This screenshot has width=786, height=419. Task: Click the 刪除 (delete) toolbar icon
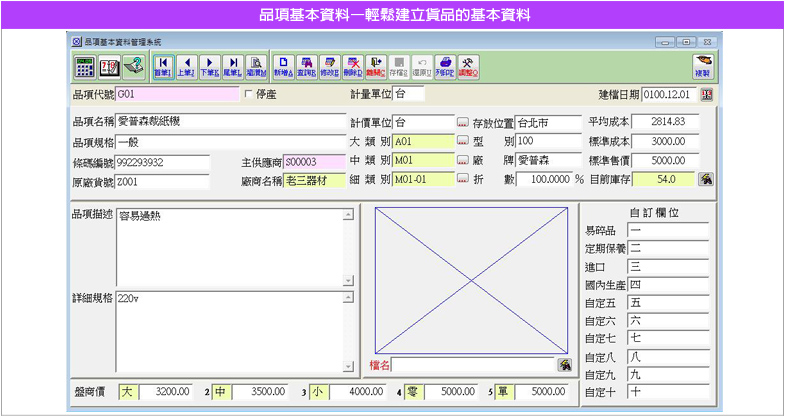click(353, 66)
